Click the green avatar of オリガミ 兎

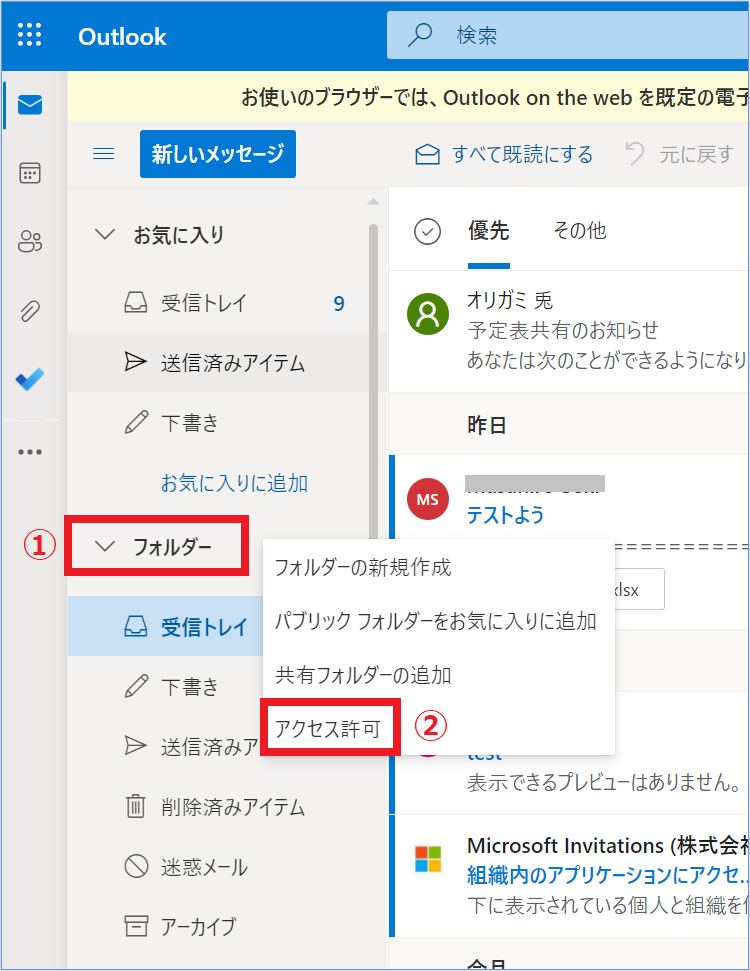[x=428, y=314]
